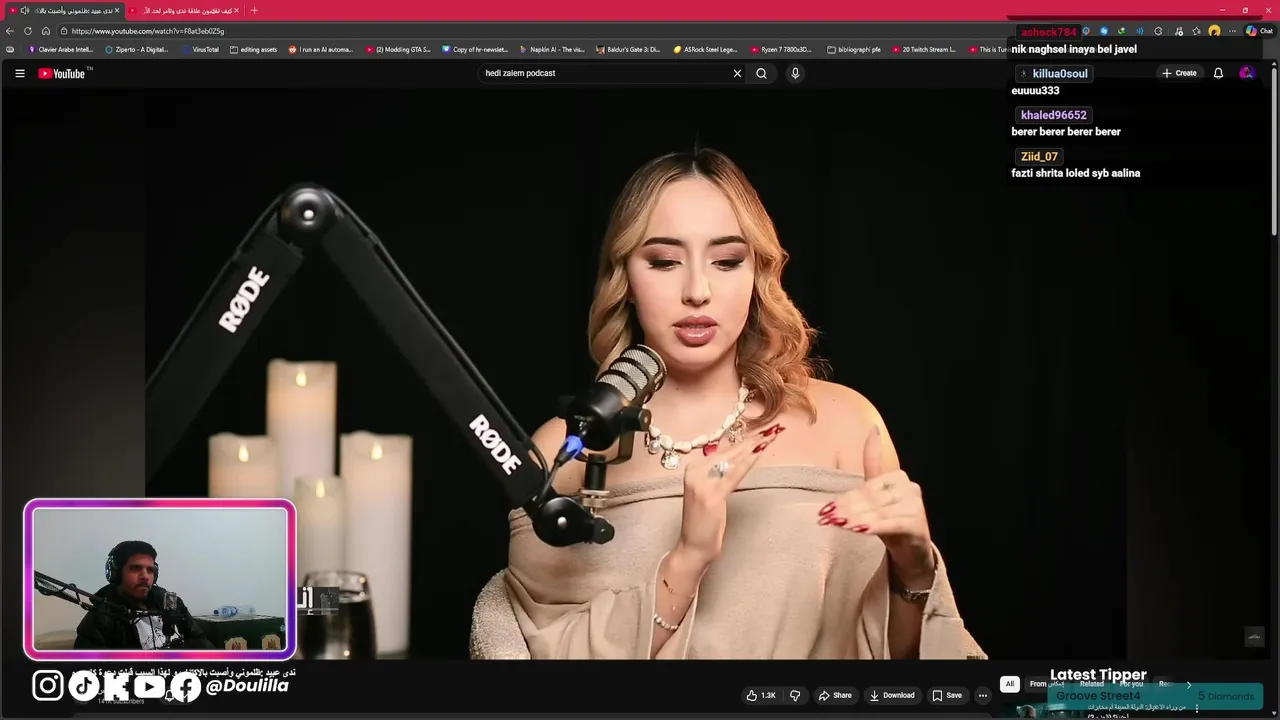1280x720 pixels.
Task: Save the video to a playlist
Action: pyautogui.click(x=947, y=695)
